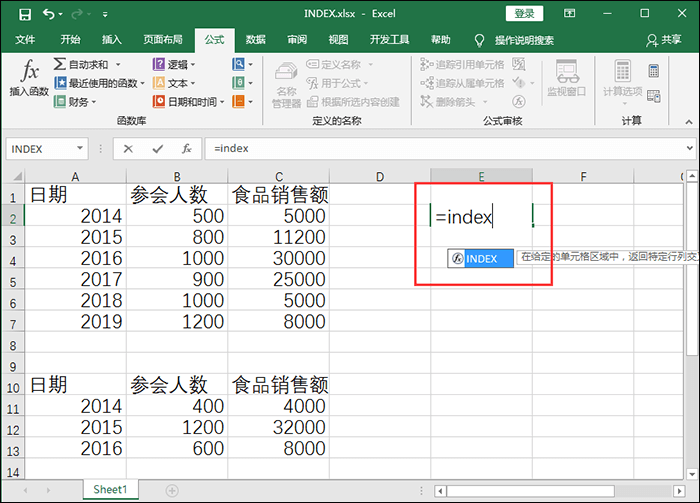700x503 pixels.
Task: Expand the 自动求和 dropdown arrow
Action: 118,65
